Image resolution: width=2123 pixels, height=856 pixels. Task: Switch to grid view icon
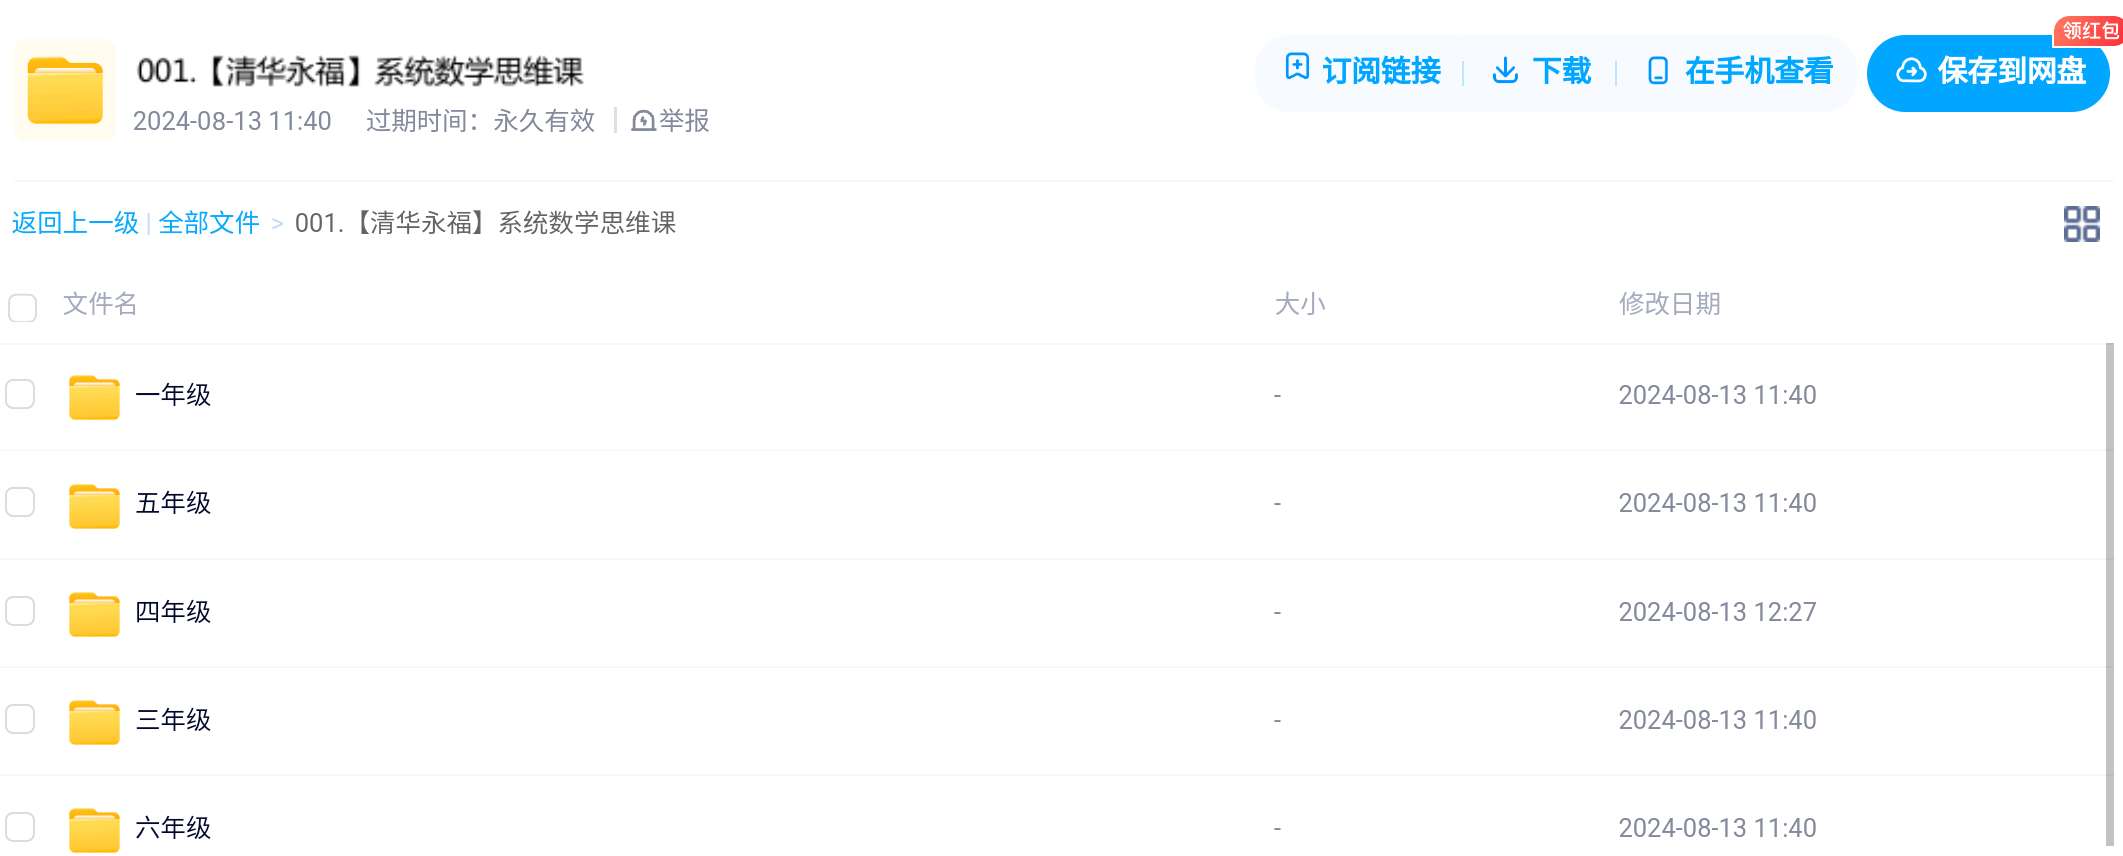coord(2081,224)
